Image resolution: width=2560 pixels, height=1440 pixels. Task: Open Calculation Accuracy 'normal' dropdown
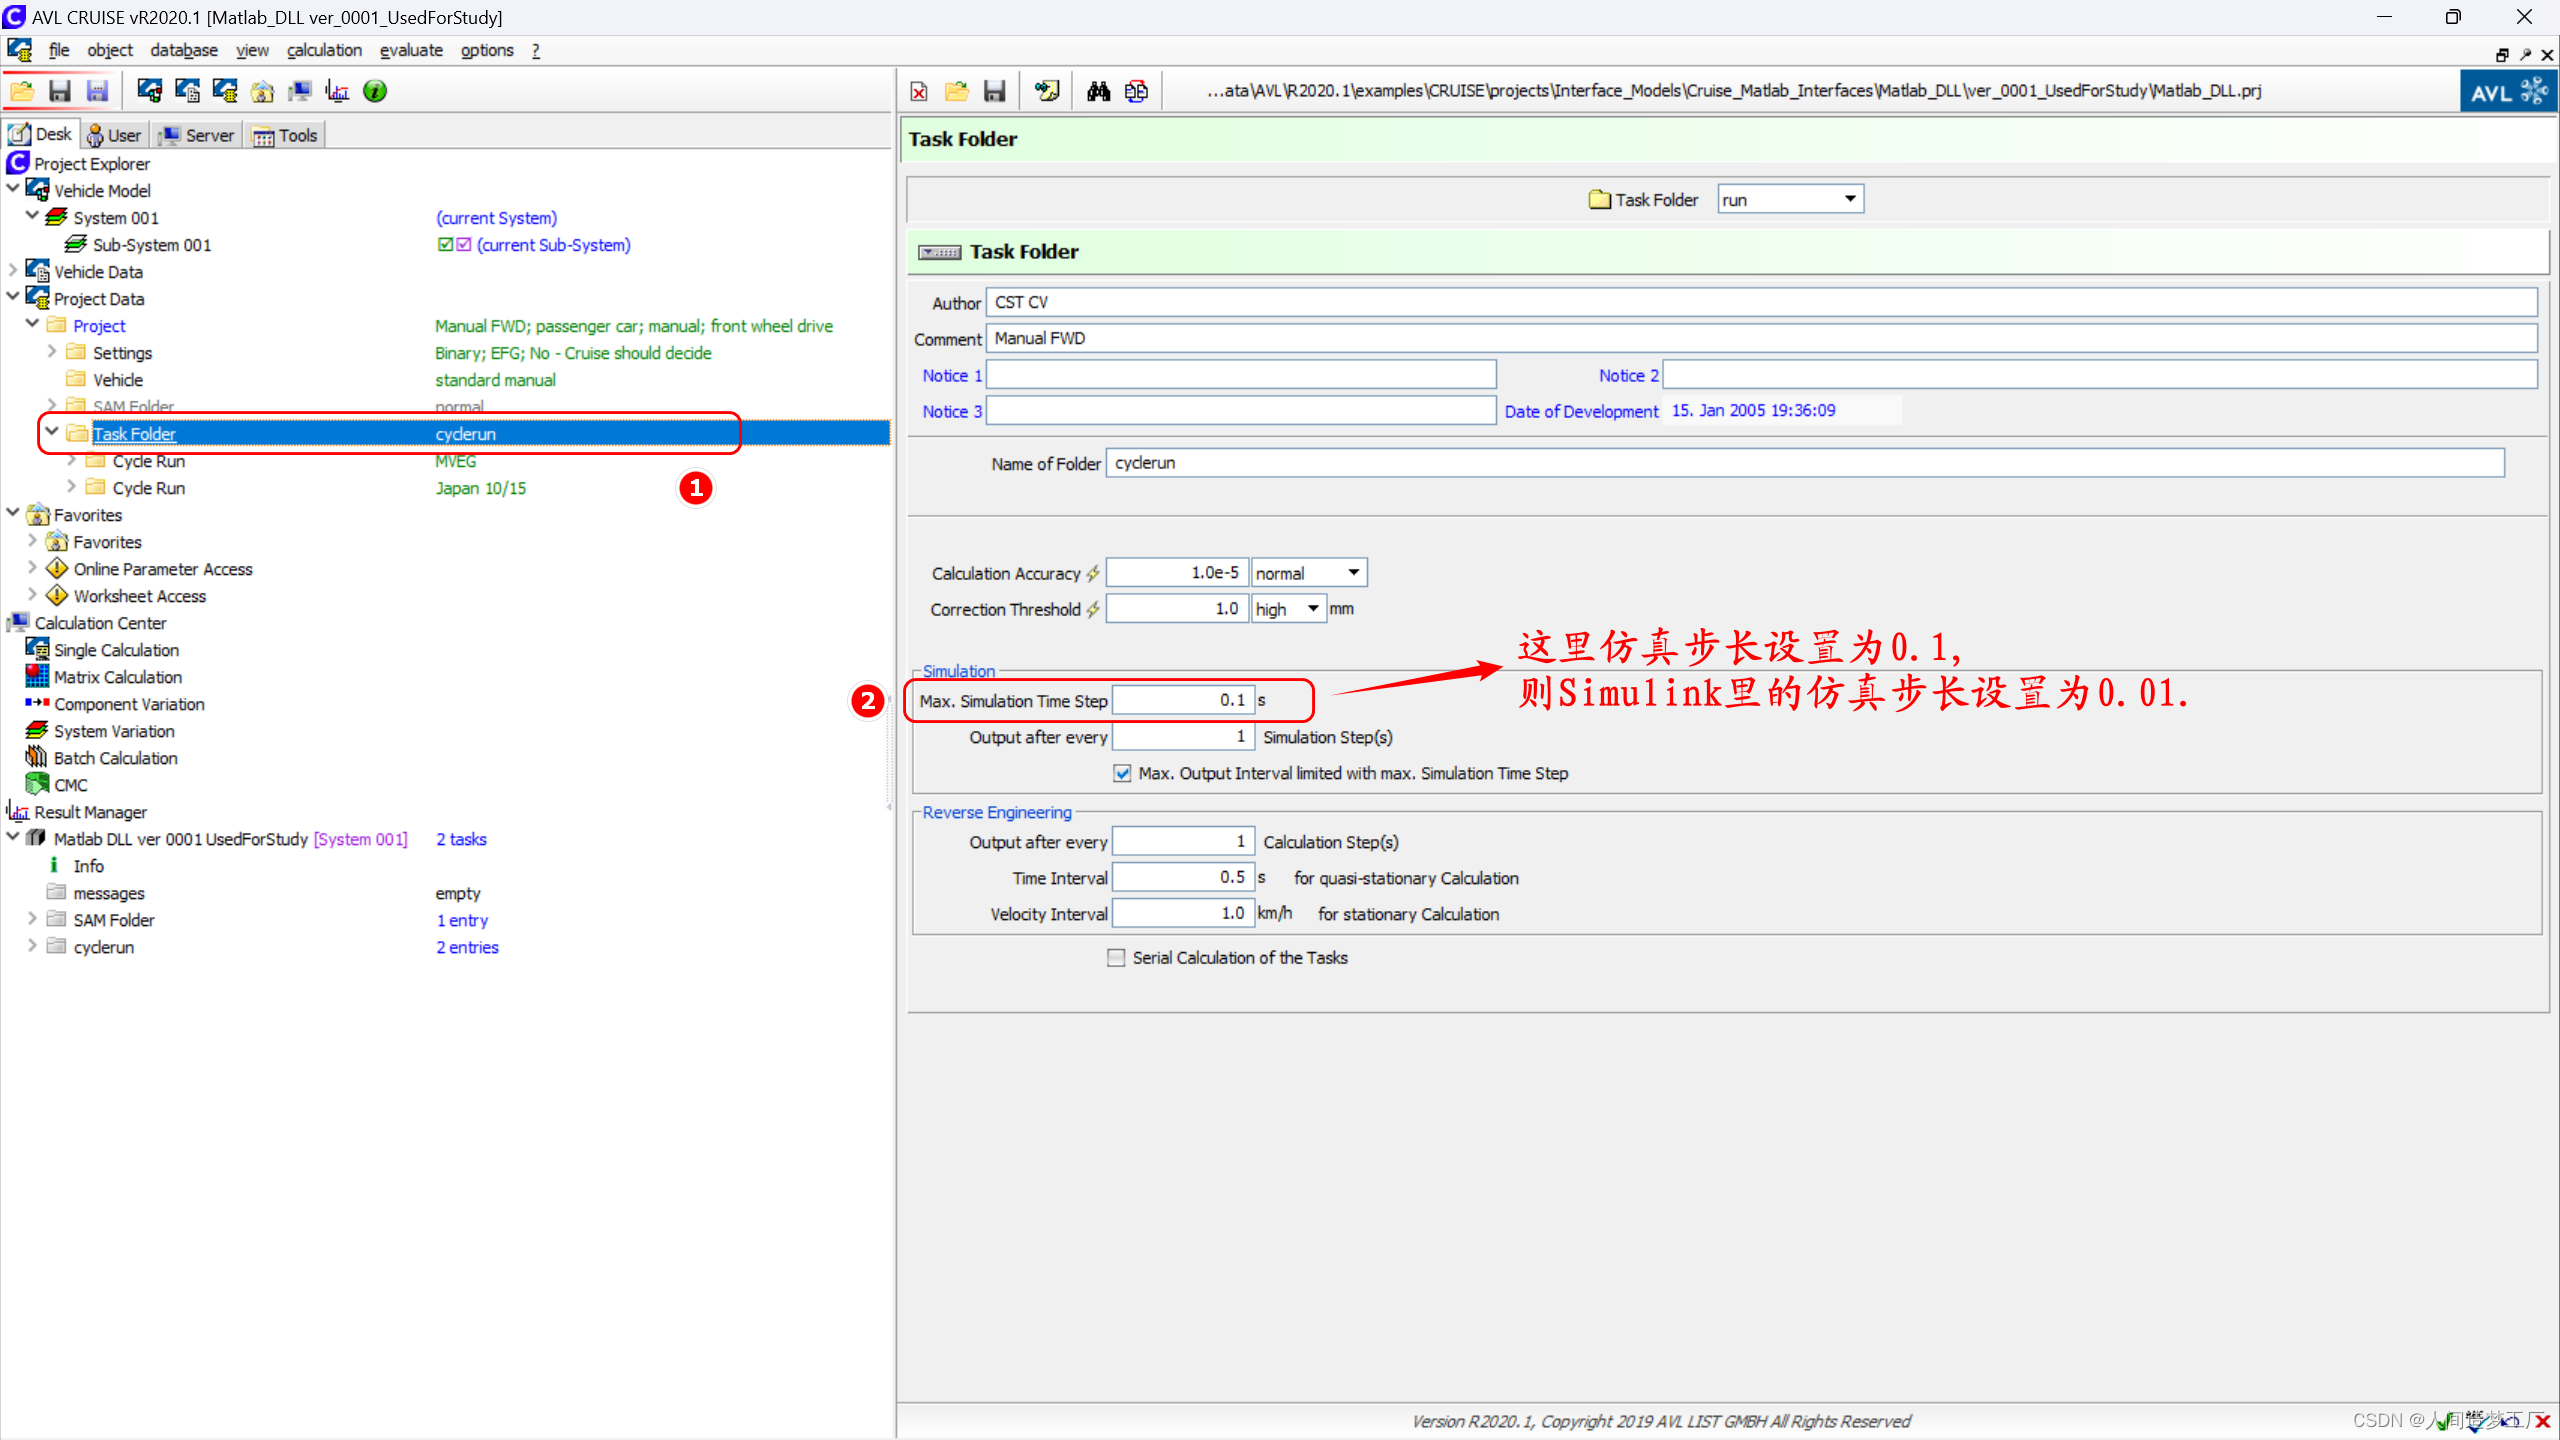pos(1352,572)
